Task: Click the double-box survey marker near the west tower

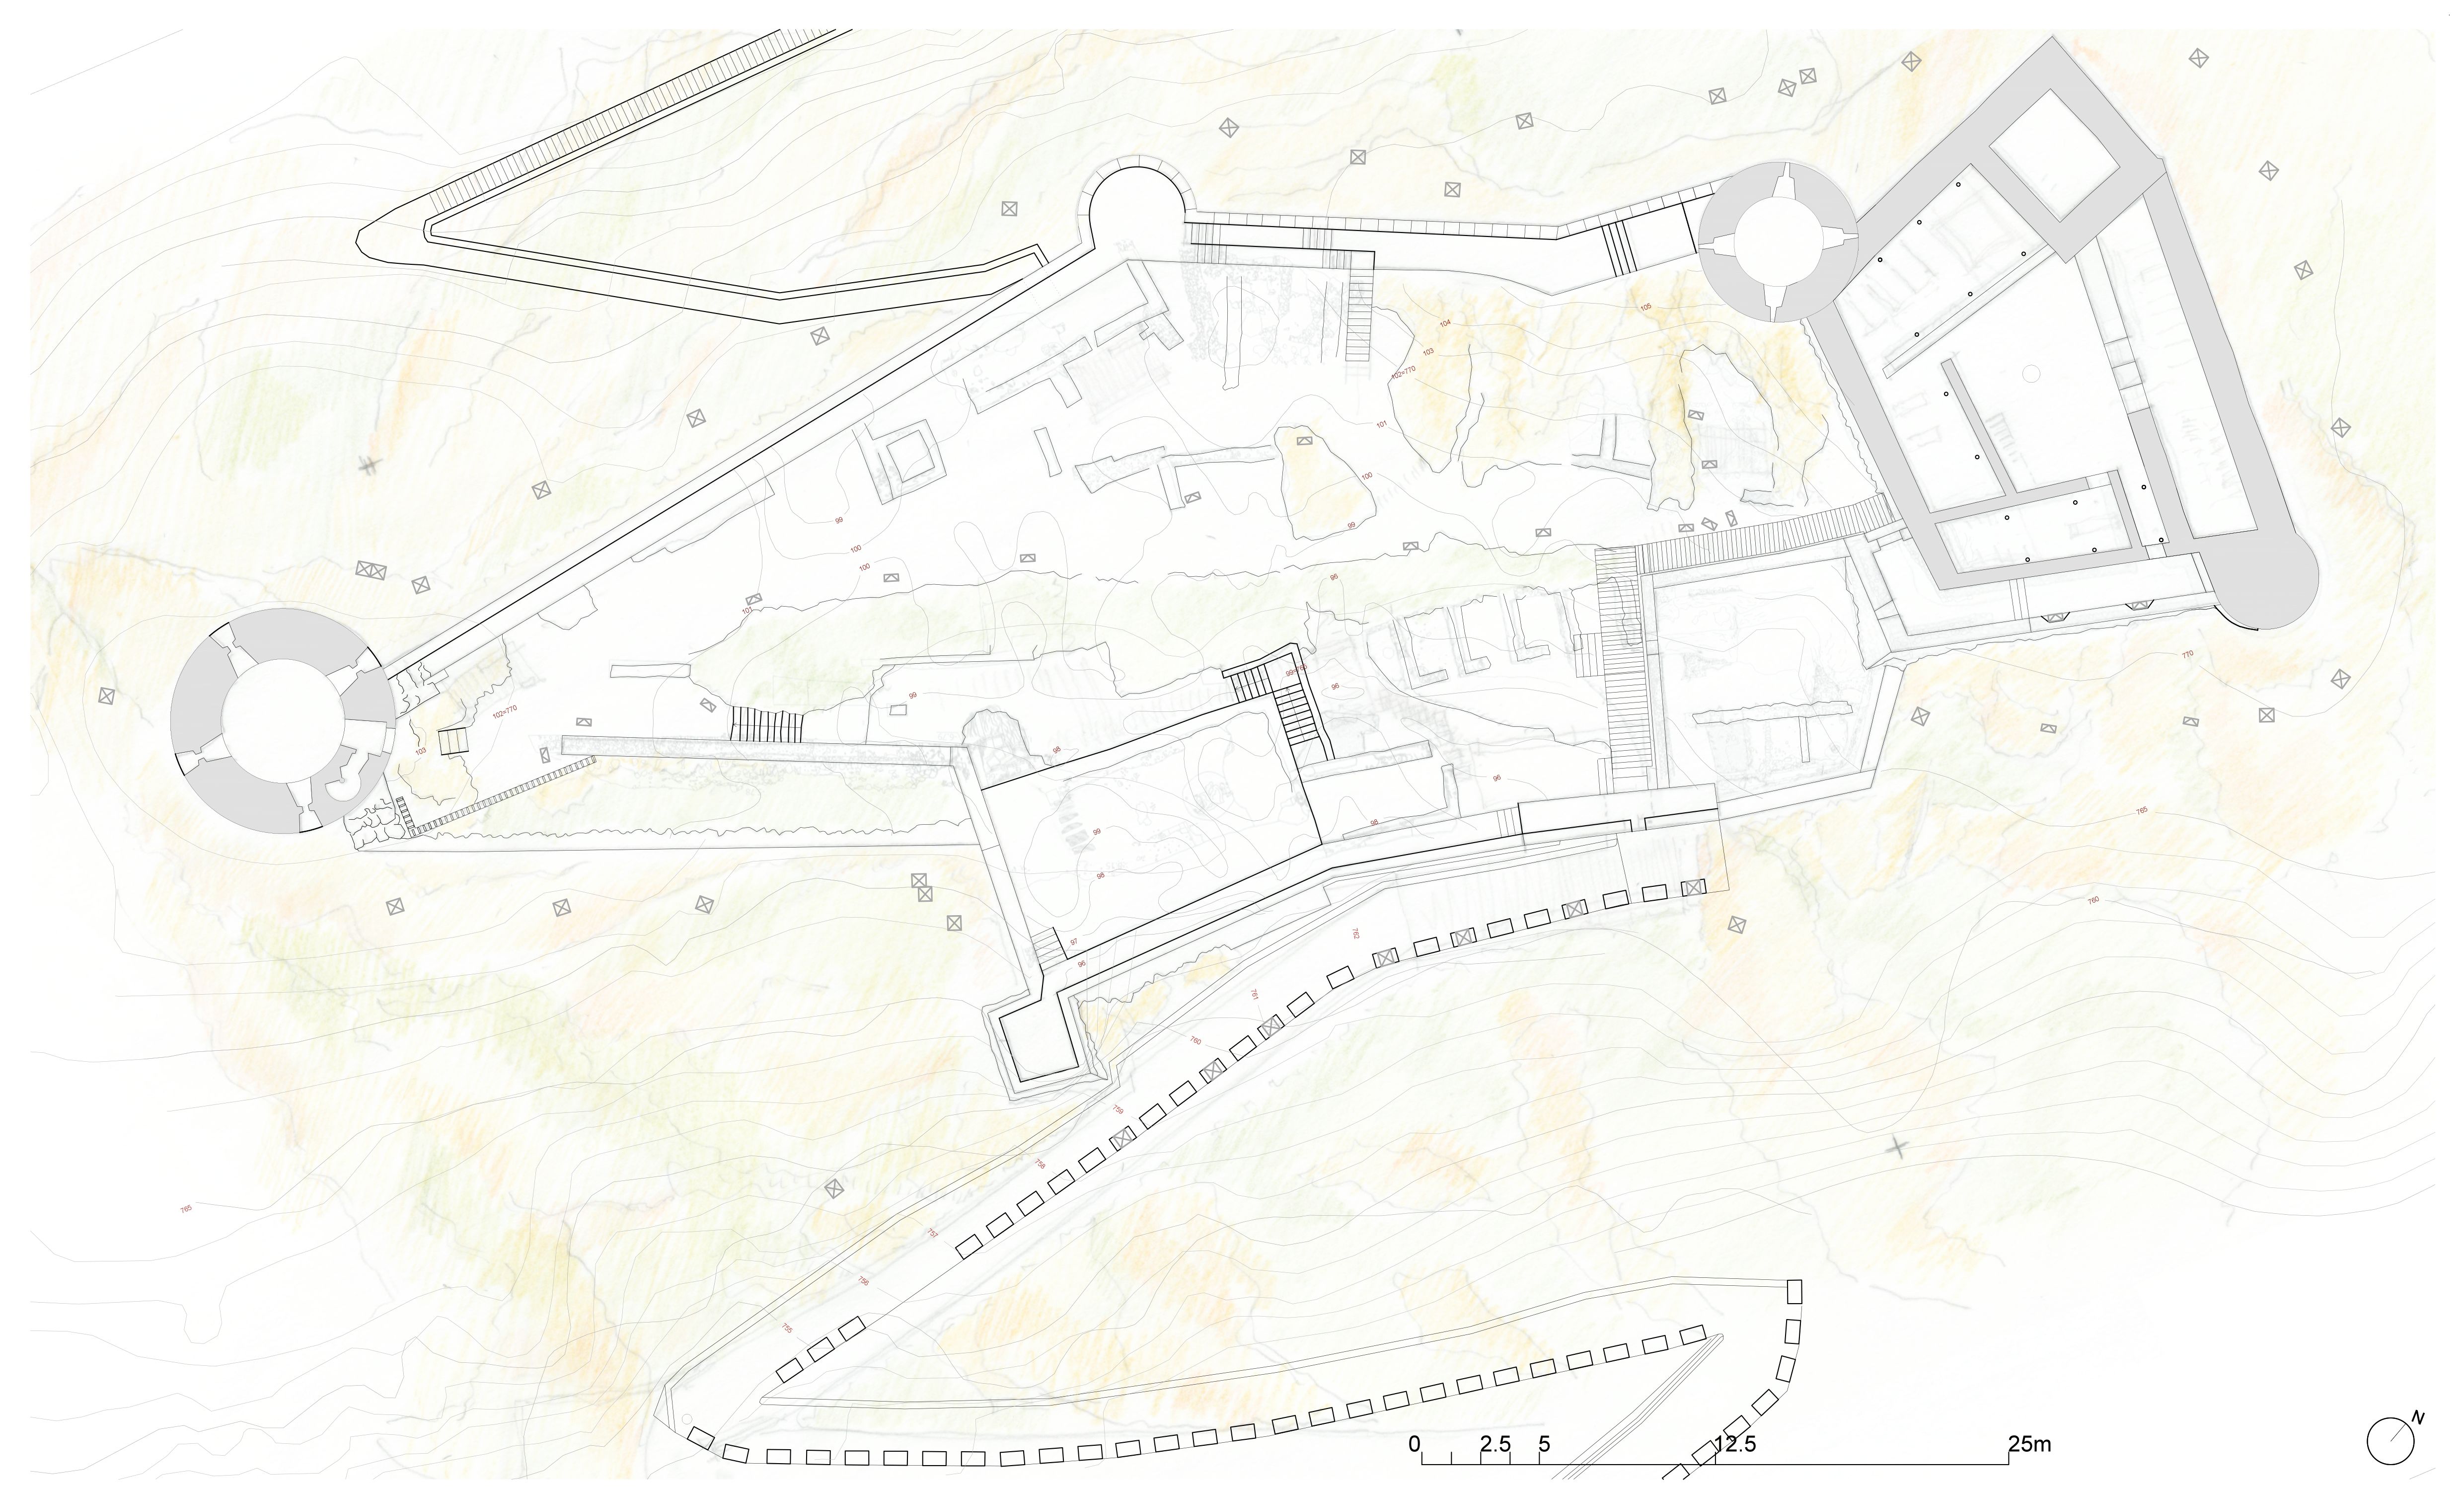Action: click(370, 570)
